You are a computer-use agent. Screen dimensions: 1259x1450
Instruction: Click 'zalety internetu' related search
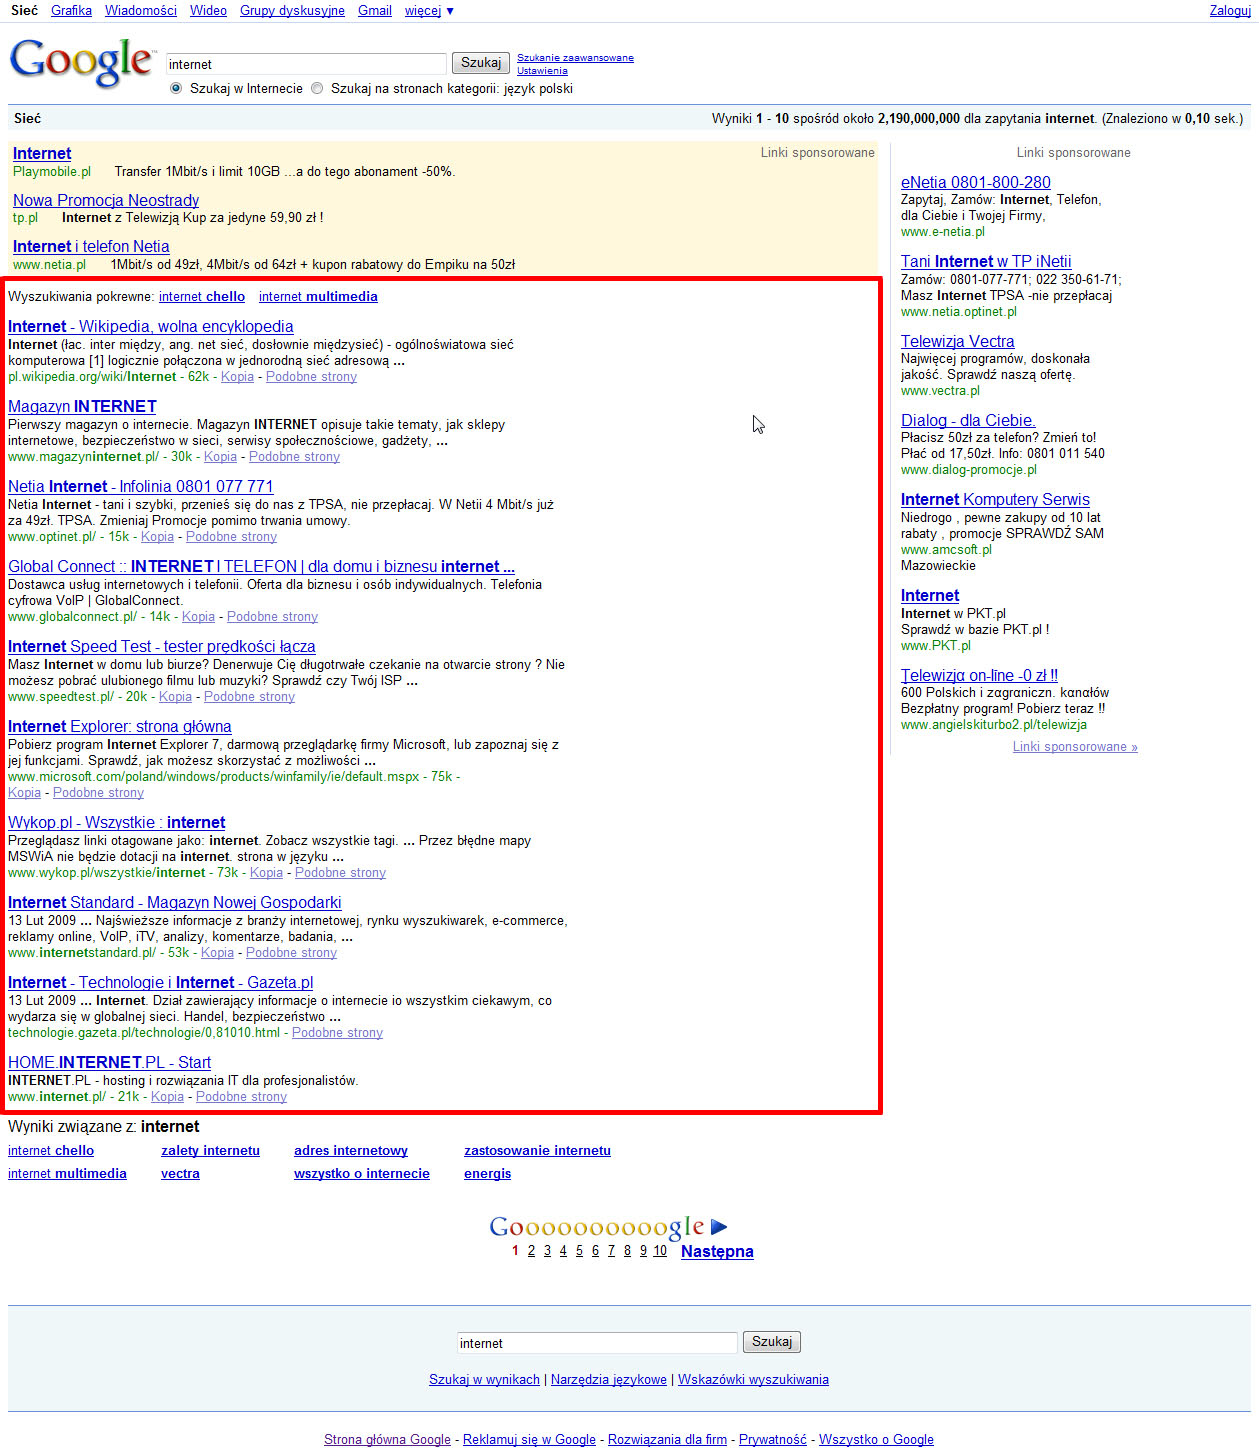(x=210, y=1150)
